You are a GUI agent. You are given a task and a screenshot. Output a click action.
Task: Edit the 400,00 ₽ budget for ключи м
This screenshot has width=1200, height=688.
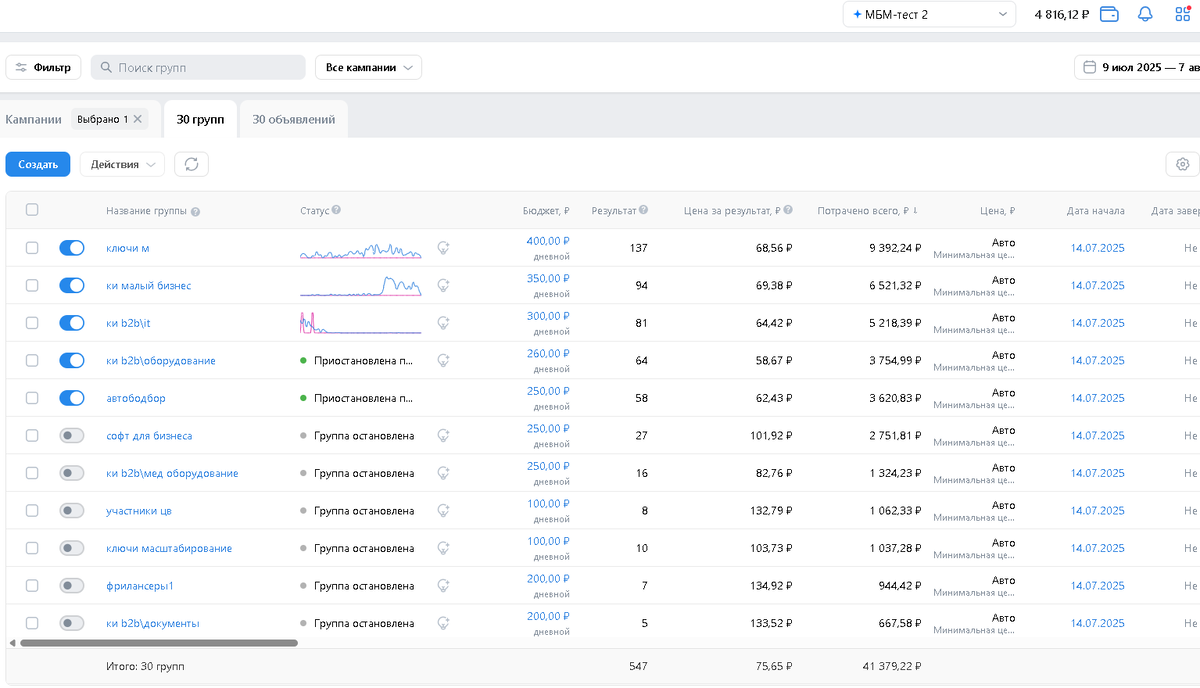tap(548, 241)
